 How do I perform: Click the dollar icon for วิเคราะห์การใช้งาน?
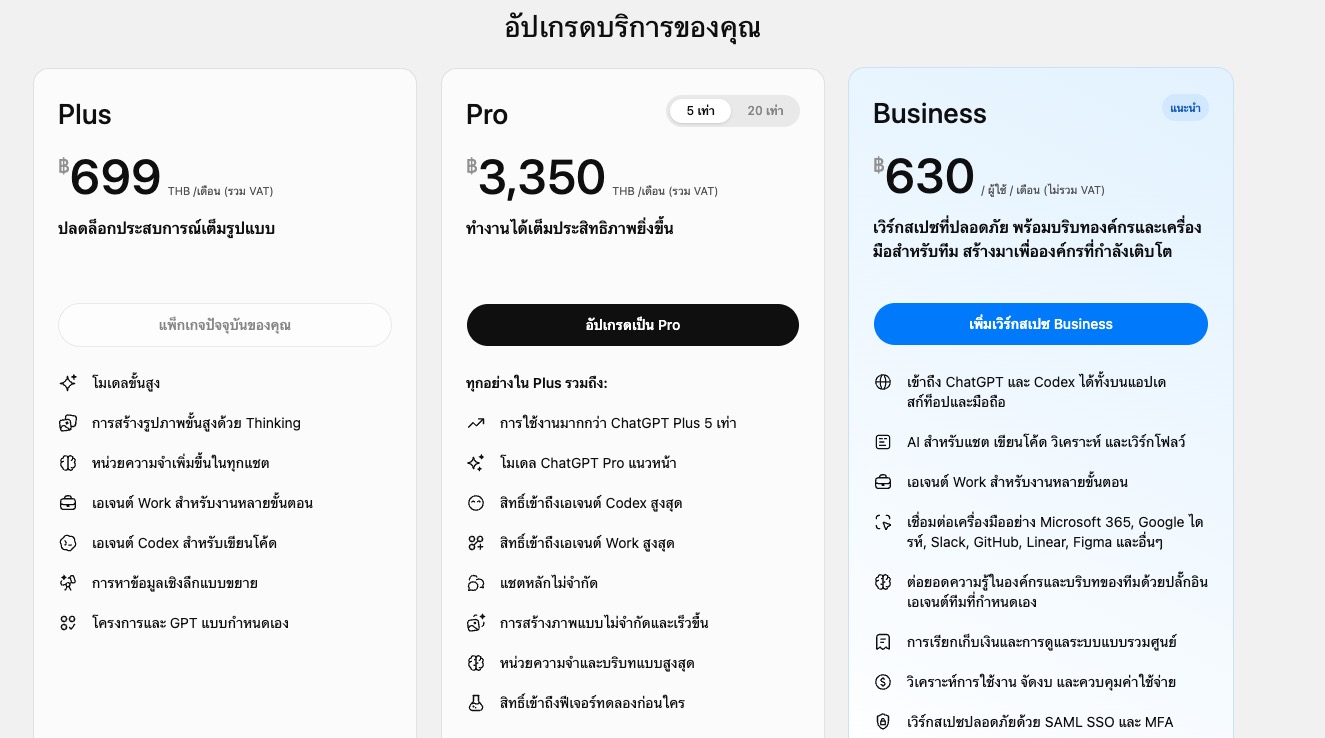pos(883,682)
